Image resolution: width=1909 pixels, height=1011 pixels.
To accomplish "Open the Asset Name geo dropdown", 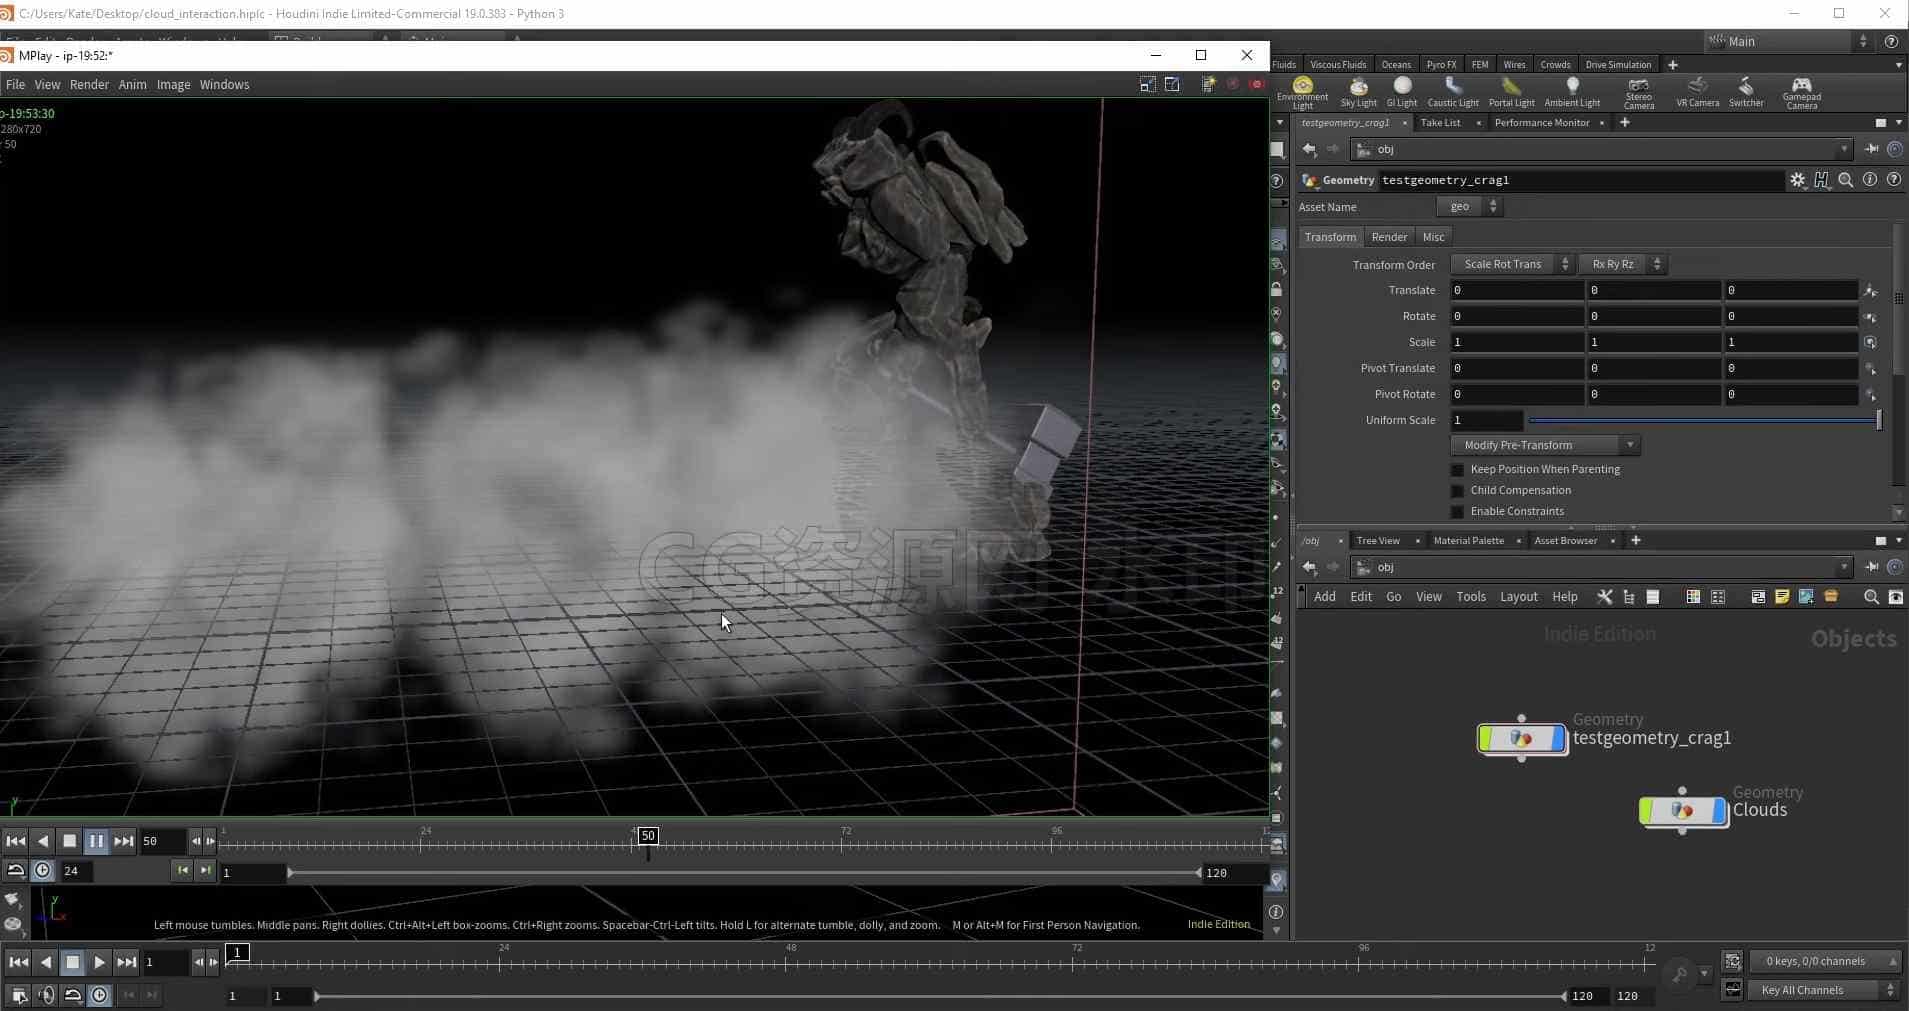I will click(x=1470, y=206).
